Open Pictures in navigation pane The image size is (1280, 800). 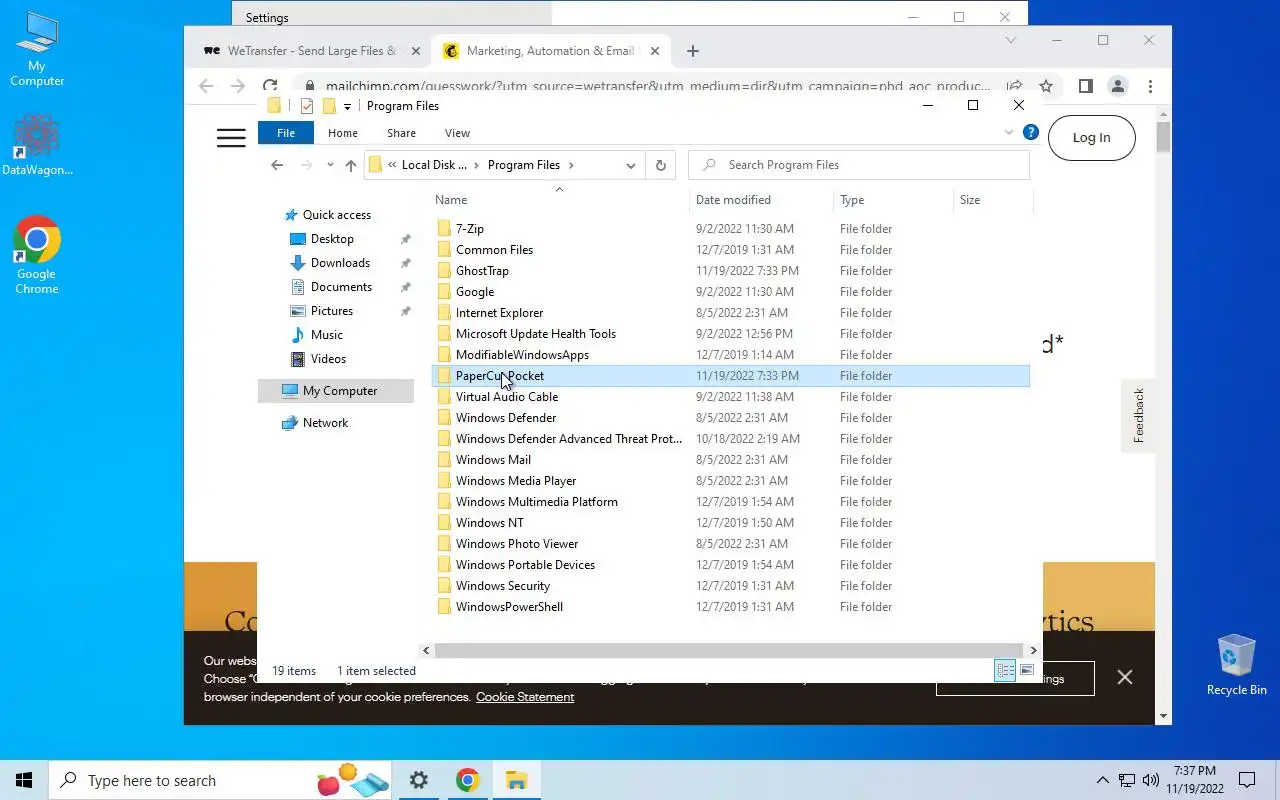point(332,311)
